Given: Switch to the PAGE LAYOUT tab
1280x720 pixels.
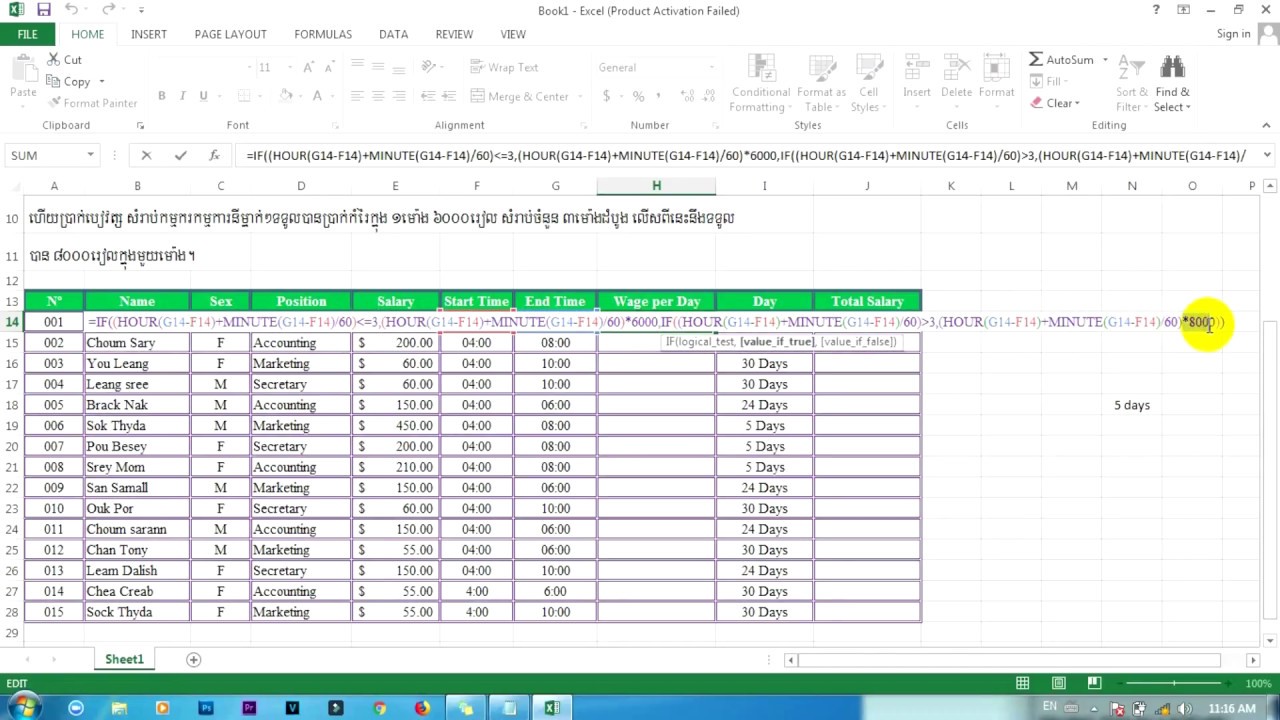Looking at the screenshot, I should (x=230, y=34).
